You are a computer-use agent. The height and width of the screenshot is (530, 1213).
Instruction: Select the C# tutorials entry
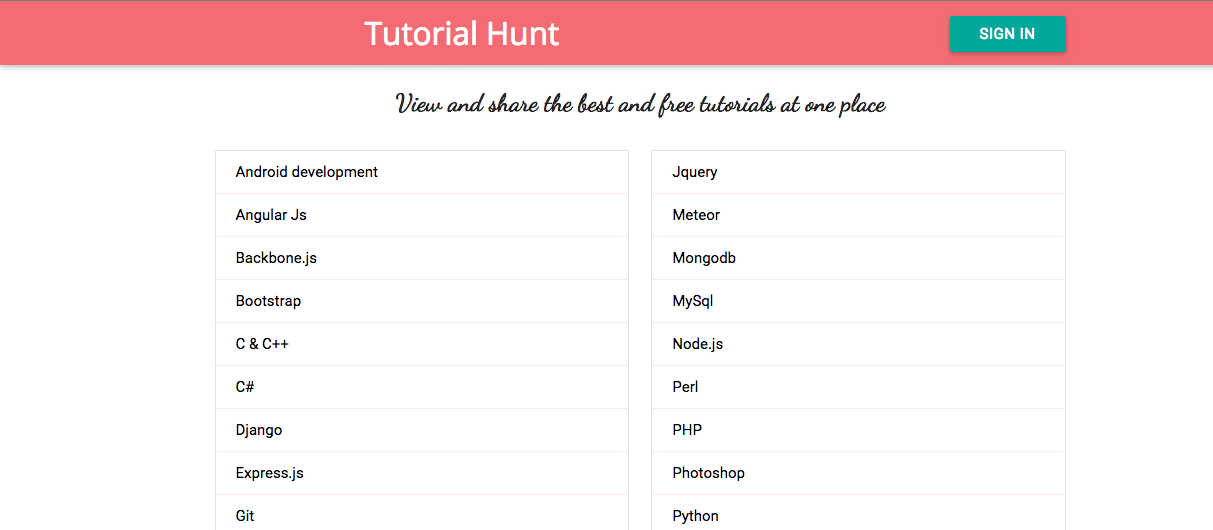click(422, 387)
